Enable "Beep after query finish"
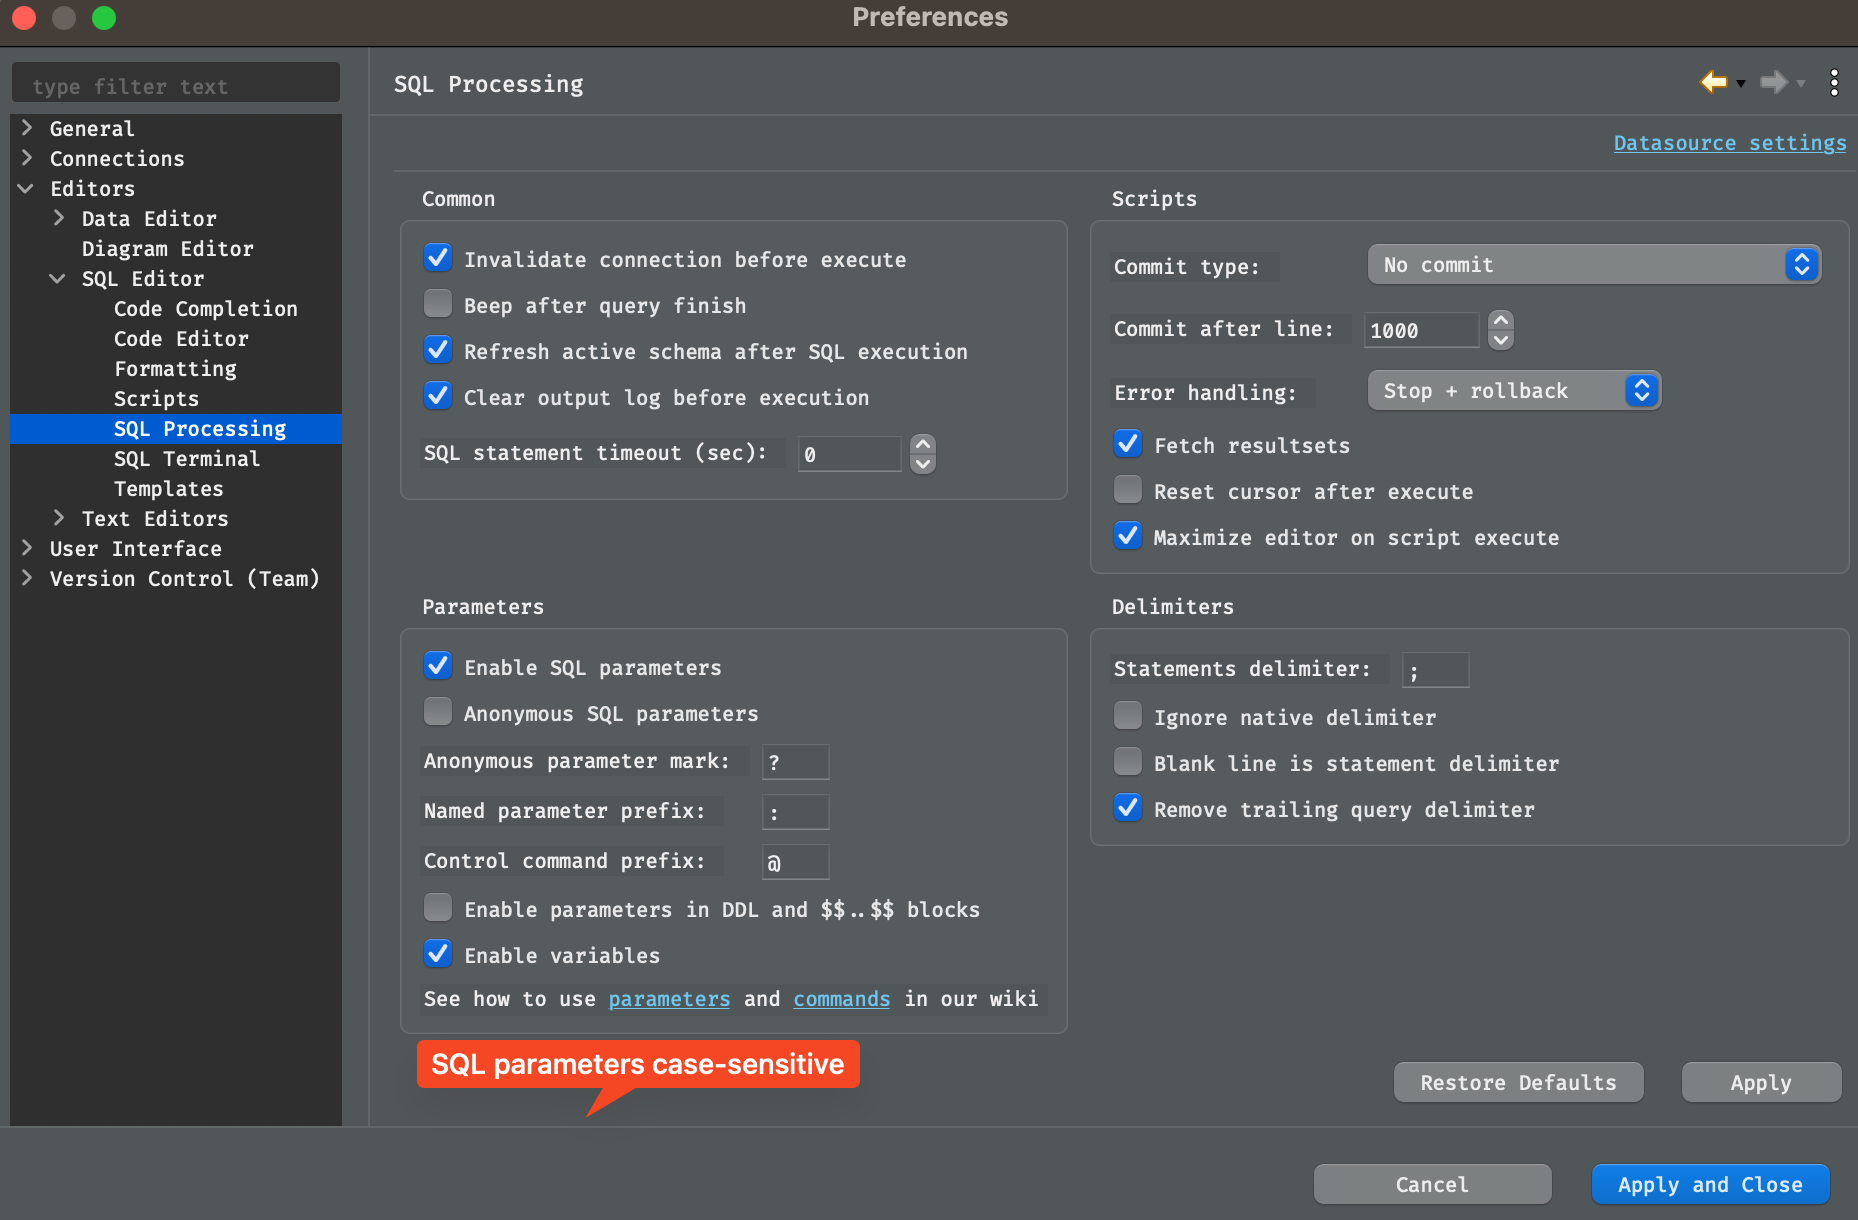This screenshot has width=1858, height=1220. (x=437, y=303)
